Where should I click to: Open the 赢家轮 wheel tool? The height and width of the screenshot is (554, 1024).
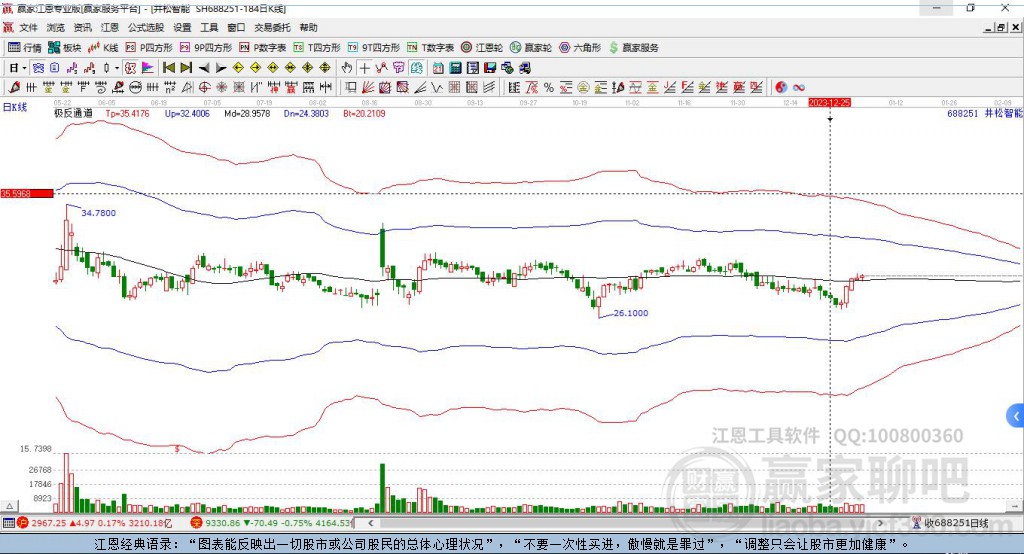pos(531,48)
